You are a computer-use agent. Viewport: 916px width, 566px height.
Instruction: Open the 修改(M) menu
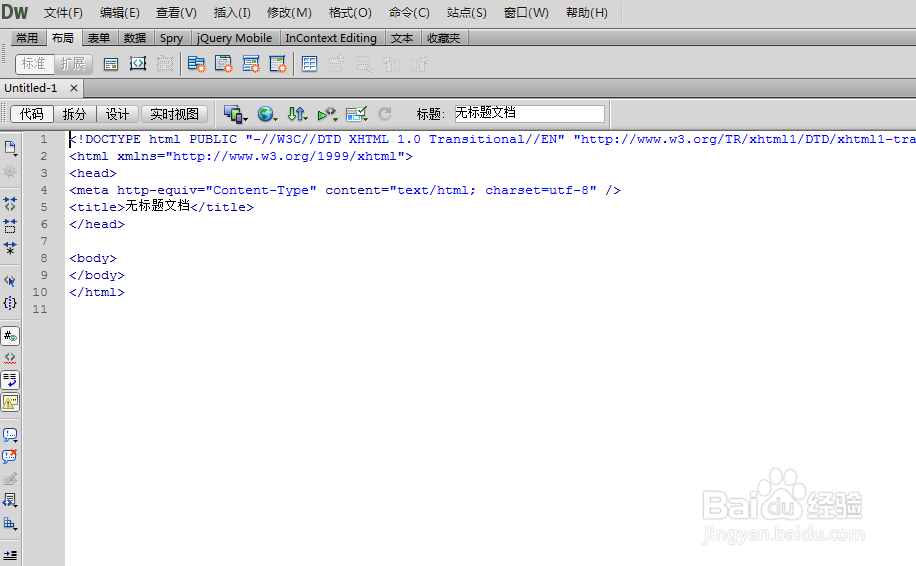(x=289, y=12)
